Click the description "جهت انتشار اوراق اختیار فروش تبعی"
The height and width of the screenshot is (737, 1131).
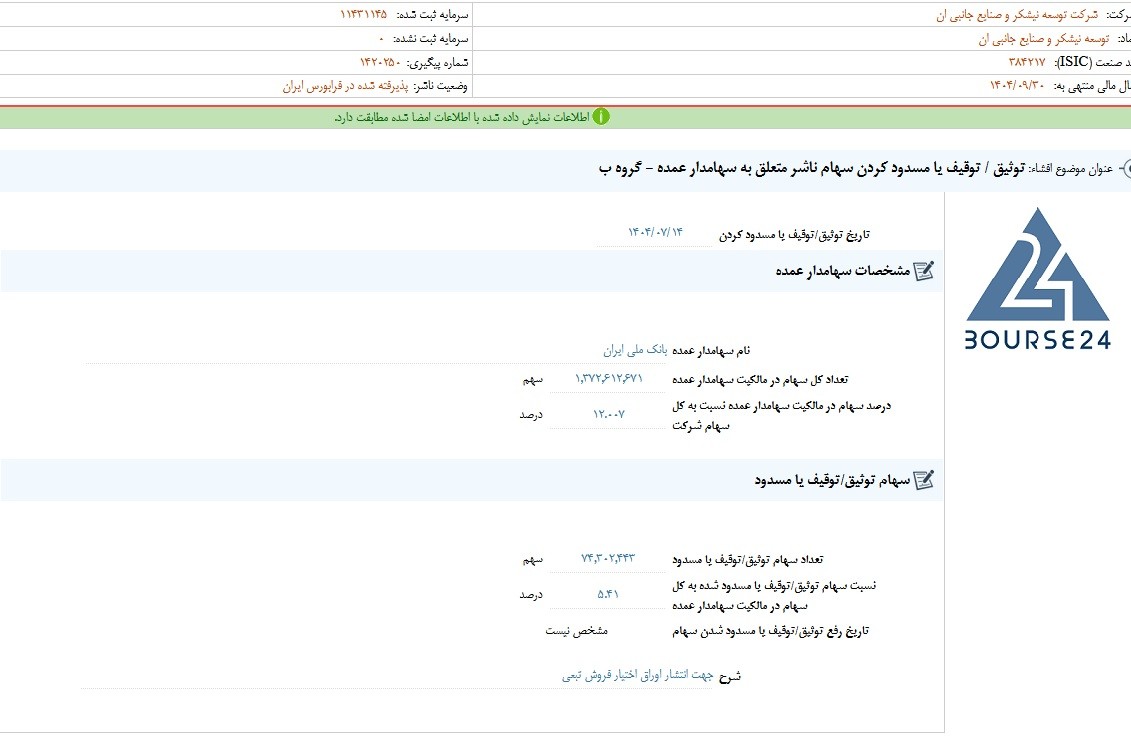point(638,676)
